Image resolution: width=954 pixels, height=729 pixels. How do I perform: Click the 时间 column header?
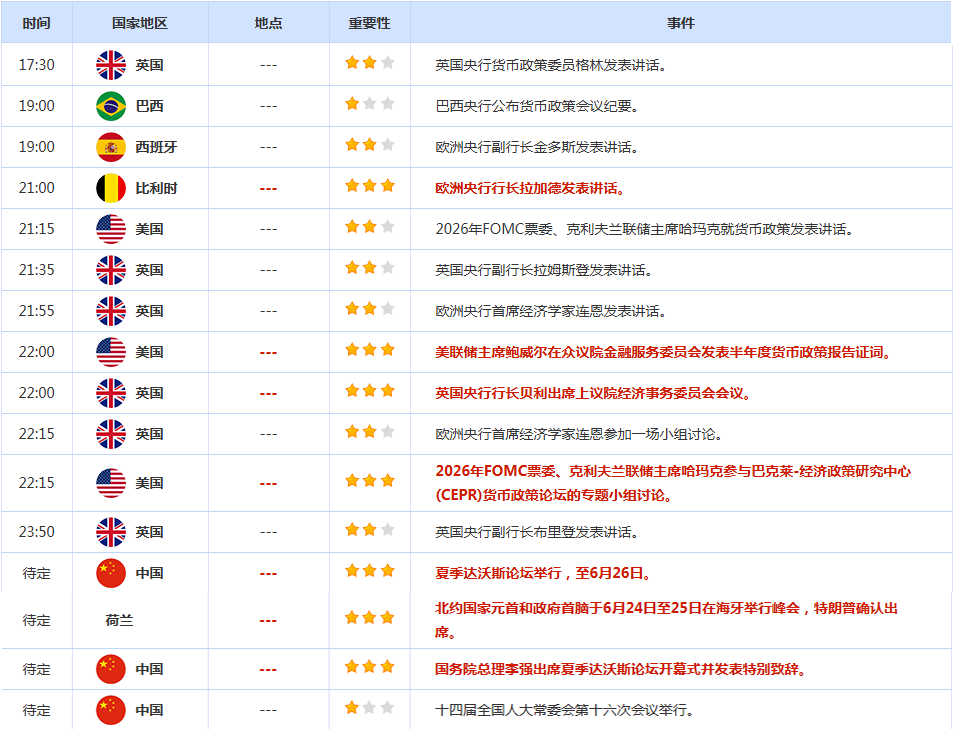37,23
